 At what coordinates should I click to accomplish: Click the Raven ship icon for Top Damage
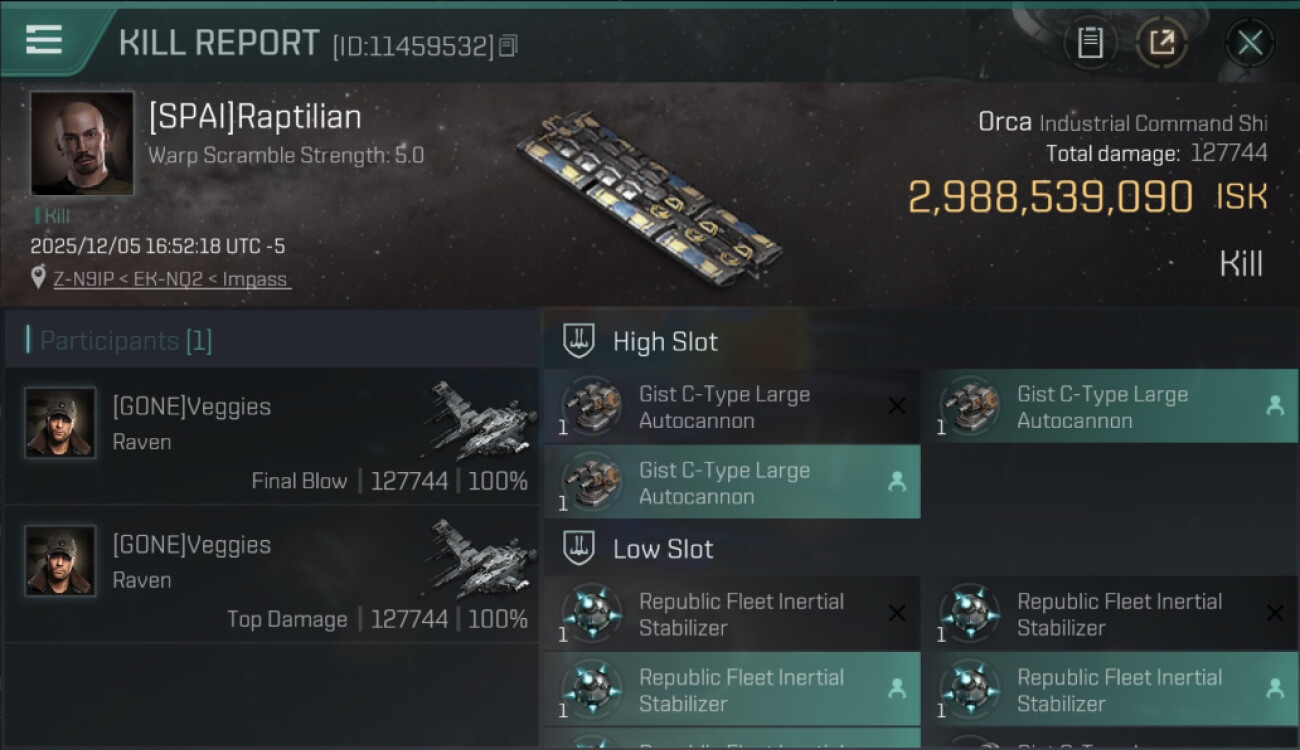click(483, 556)
